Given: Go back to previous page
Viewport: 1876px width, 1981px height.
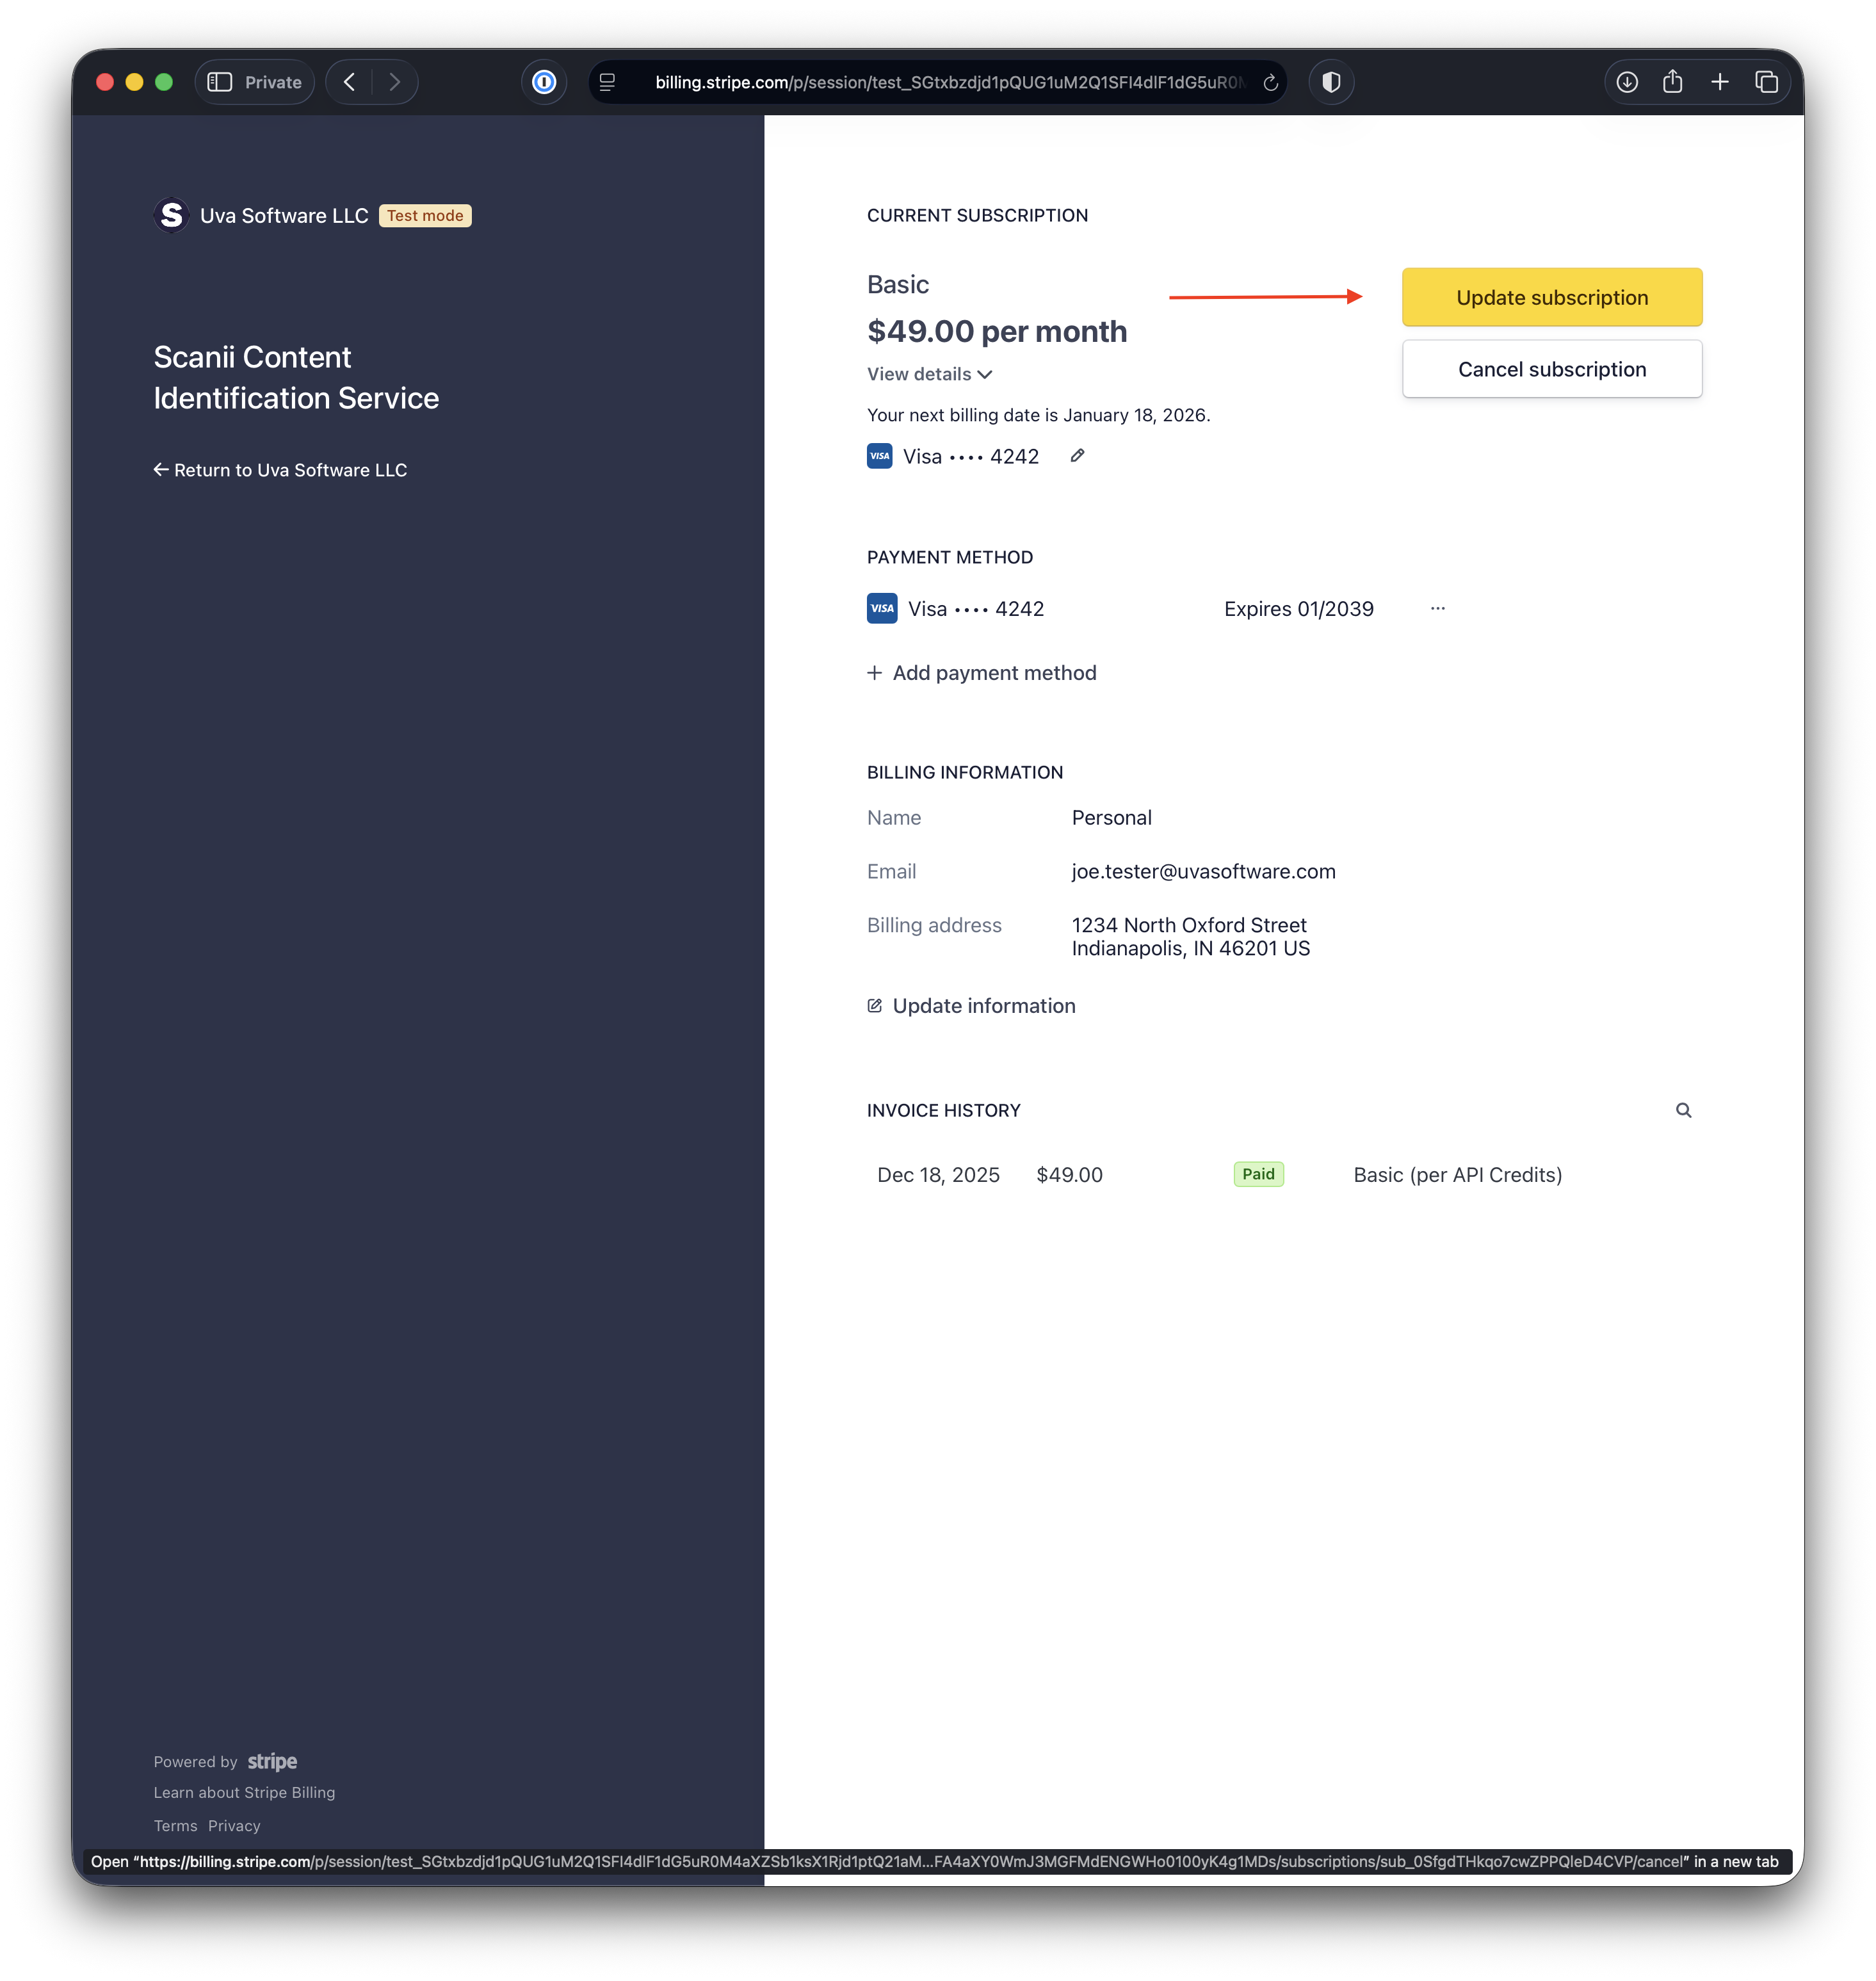Looking at the screenshot, I should [349, 82].
